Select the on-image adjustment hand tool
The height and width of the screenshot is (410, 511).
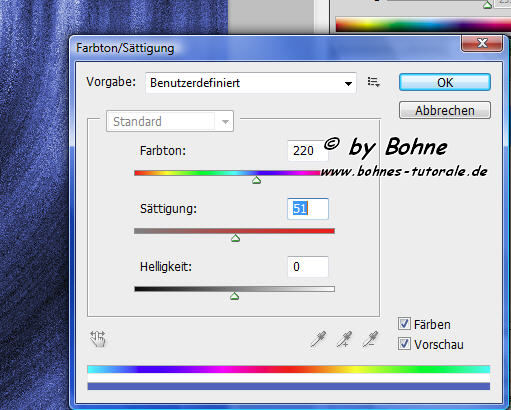point(98,339)
